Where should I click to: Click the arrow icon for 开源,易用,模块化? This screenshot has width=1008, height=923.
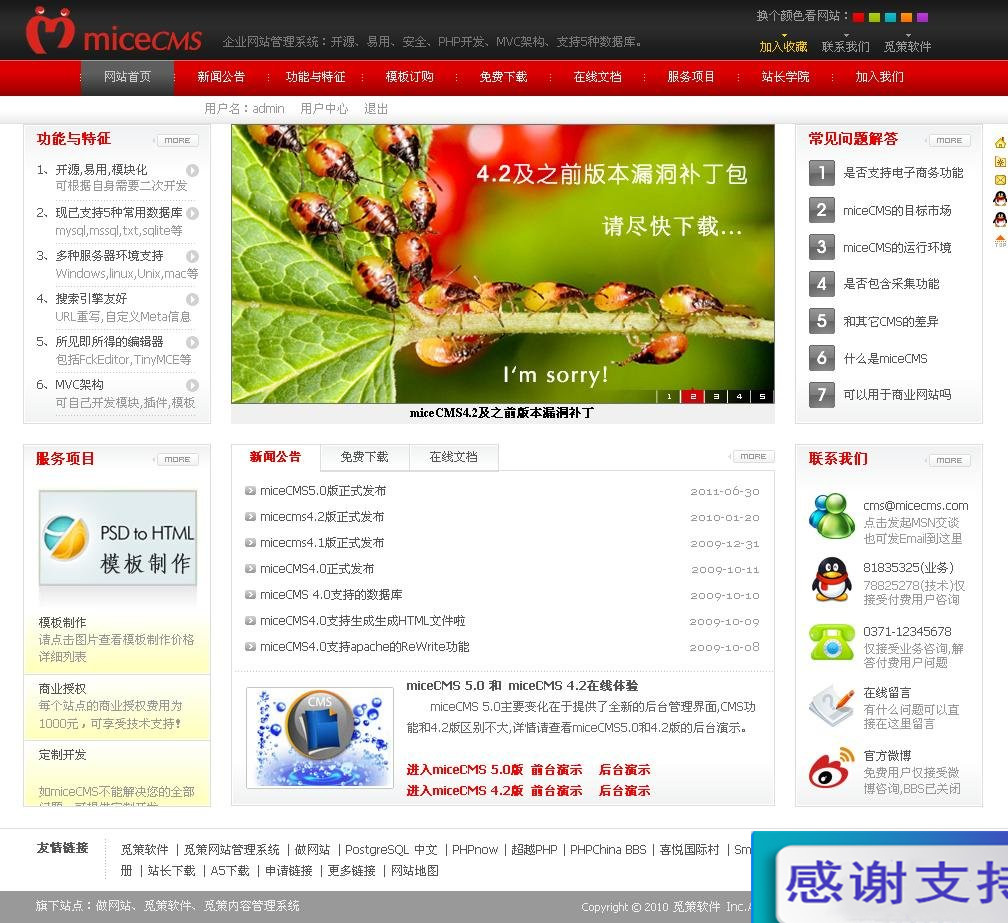coord(192,170)
